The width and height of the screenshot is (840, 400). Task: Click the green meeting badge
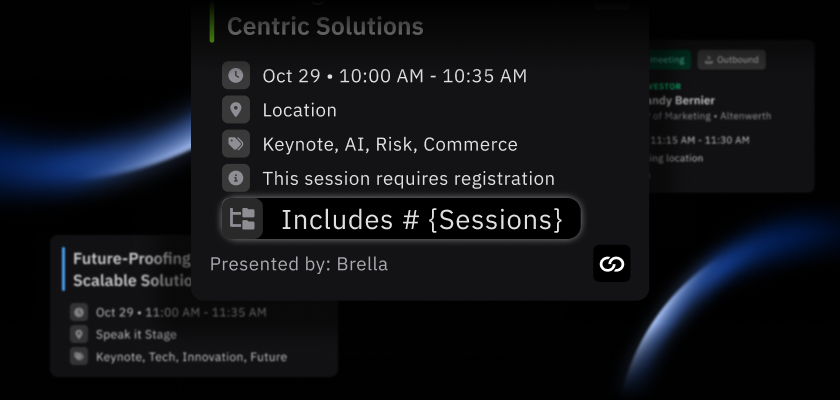click(667, 60)
